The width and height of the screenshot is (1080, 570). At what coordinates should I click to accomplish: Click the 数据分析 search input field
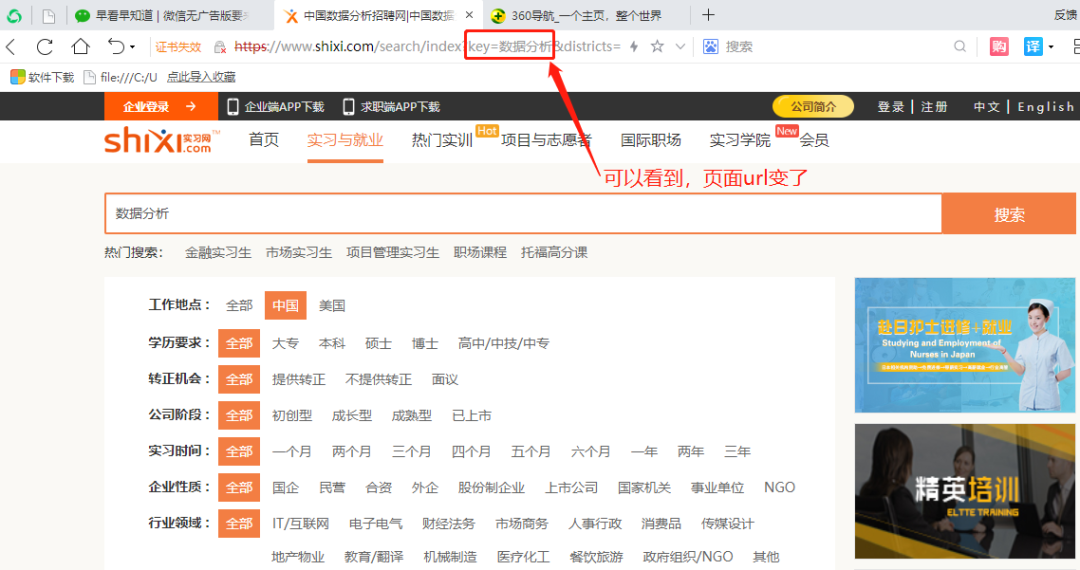point(523,213)
